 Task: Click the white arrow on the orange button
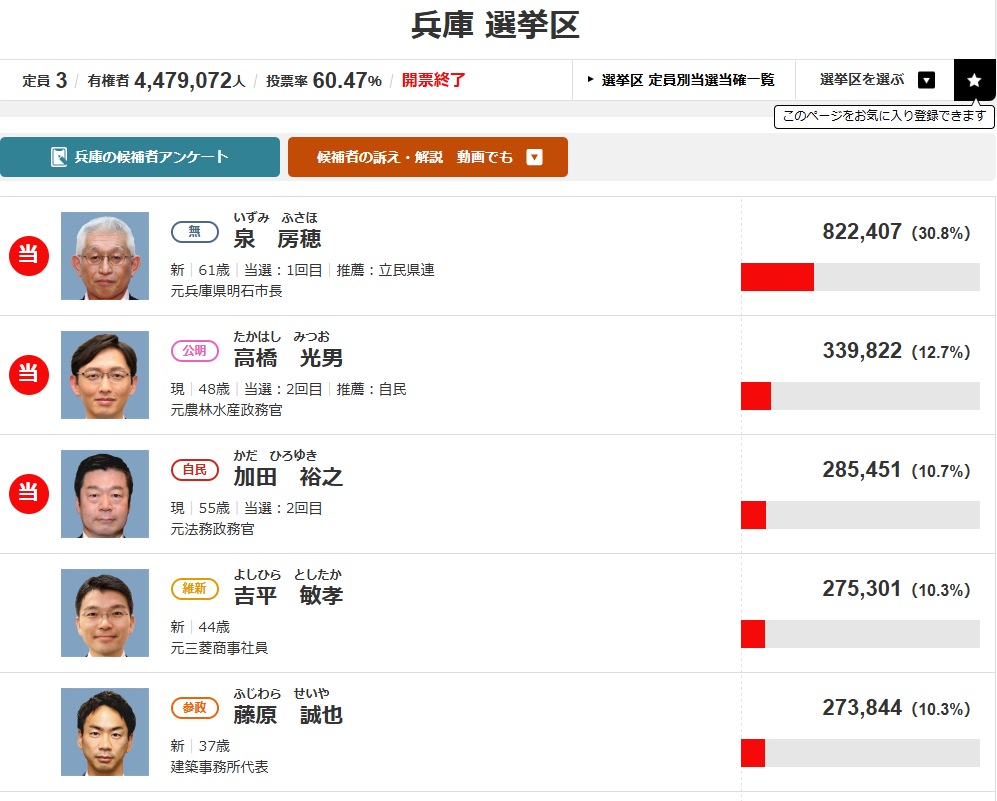pyautogui.click(x=534, y=157)
